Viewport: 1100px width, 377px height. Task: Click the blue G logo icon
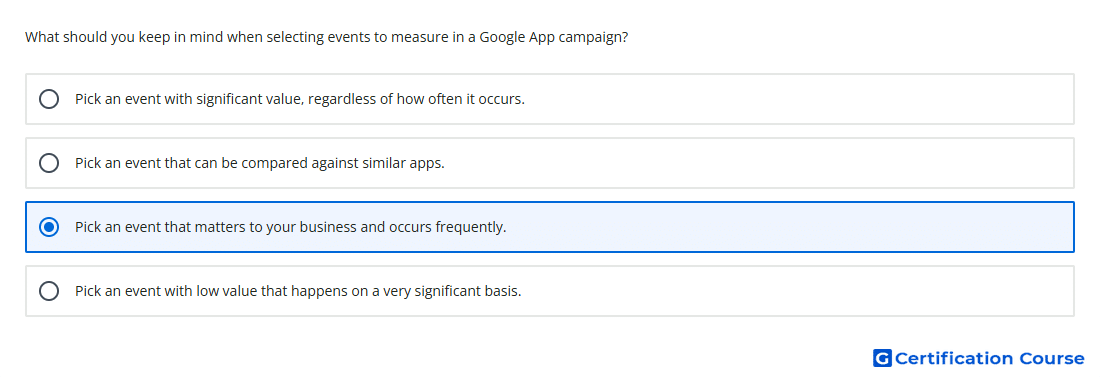click(882, 358)
